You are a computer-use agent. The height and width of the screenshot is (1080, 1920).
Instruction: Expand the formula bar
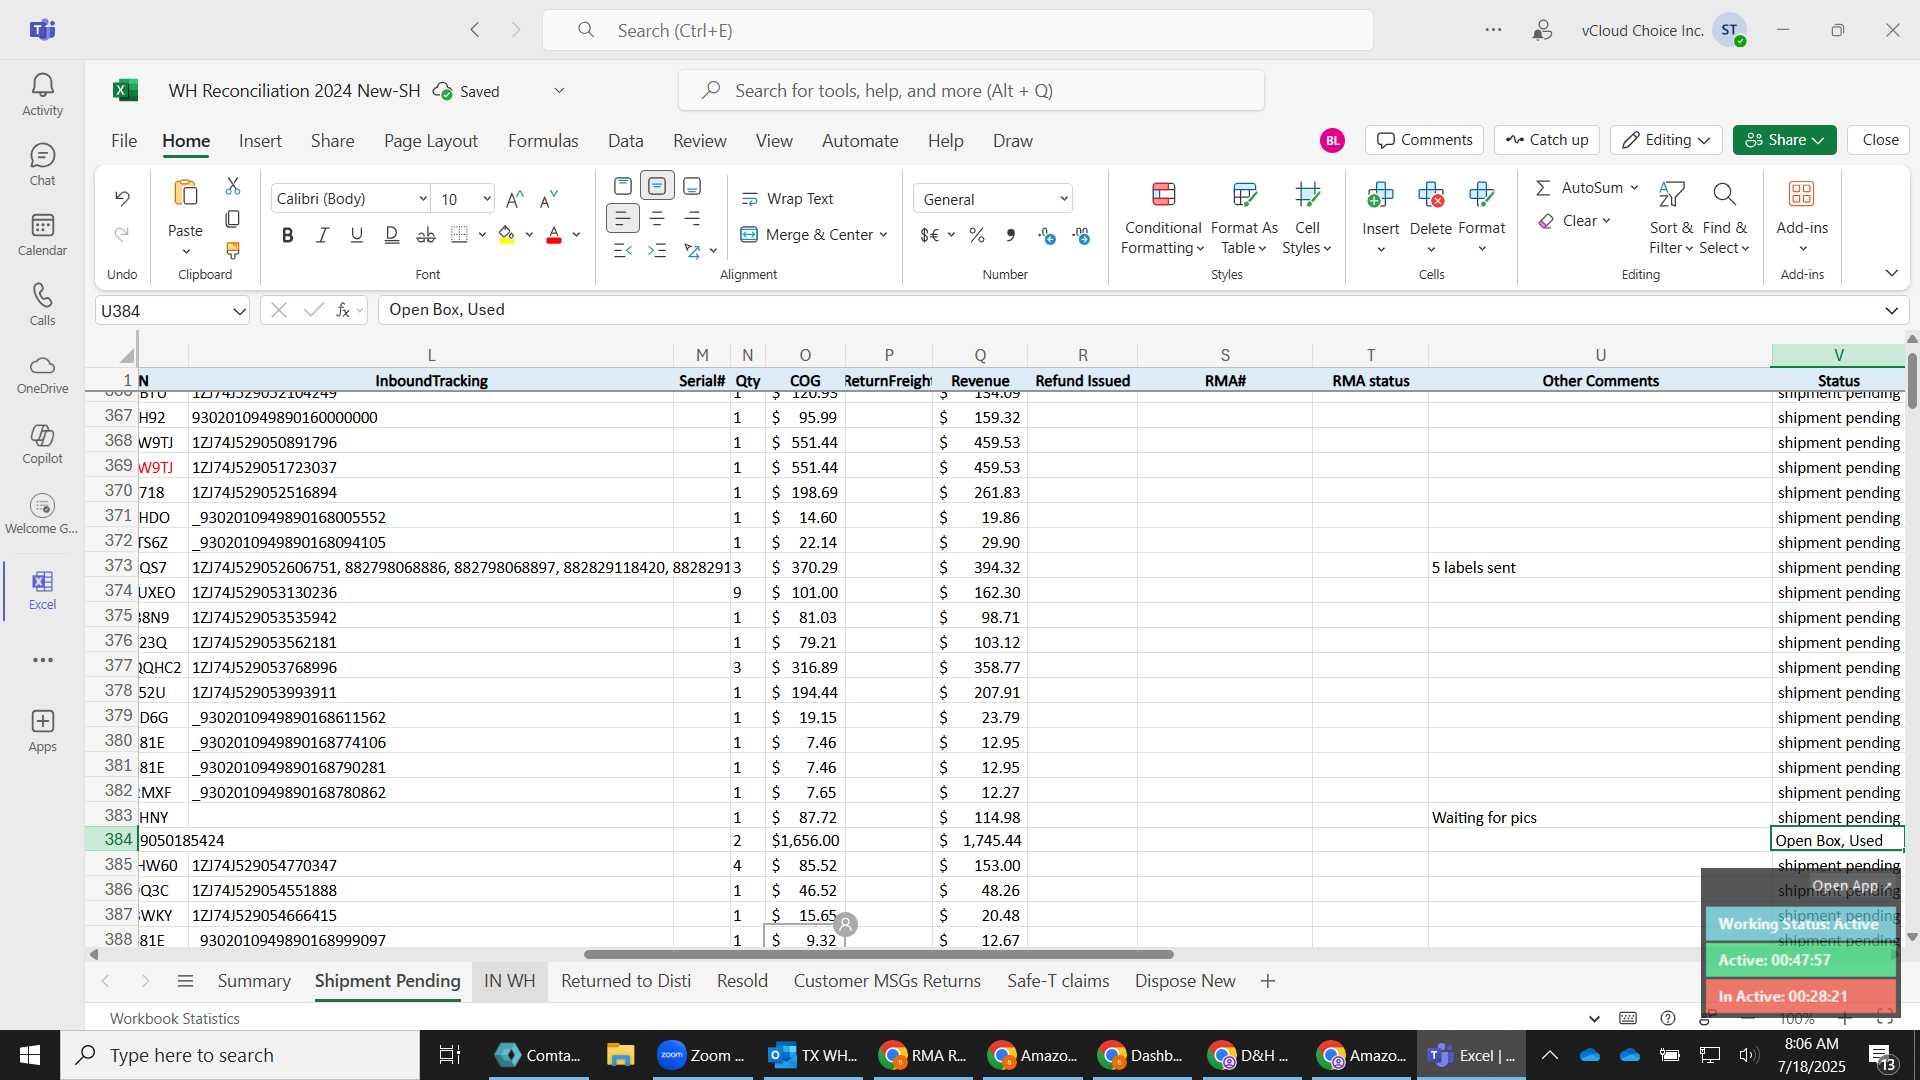click(x=1891, y=311)
